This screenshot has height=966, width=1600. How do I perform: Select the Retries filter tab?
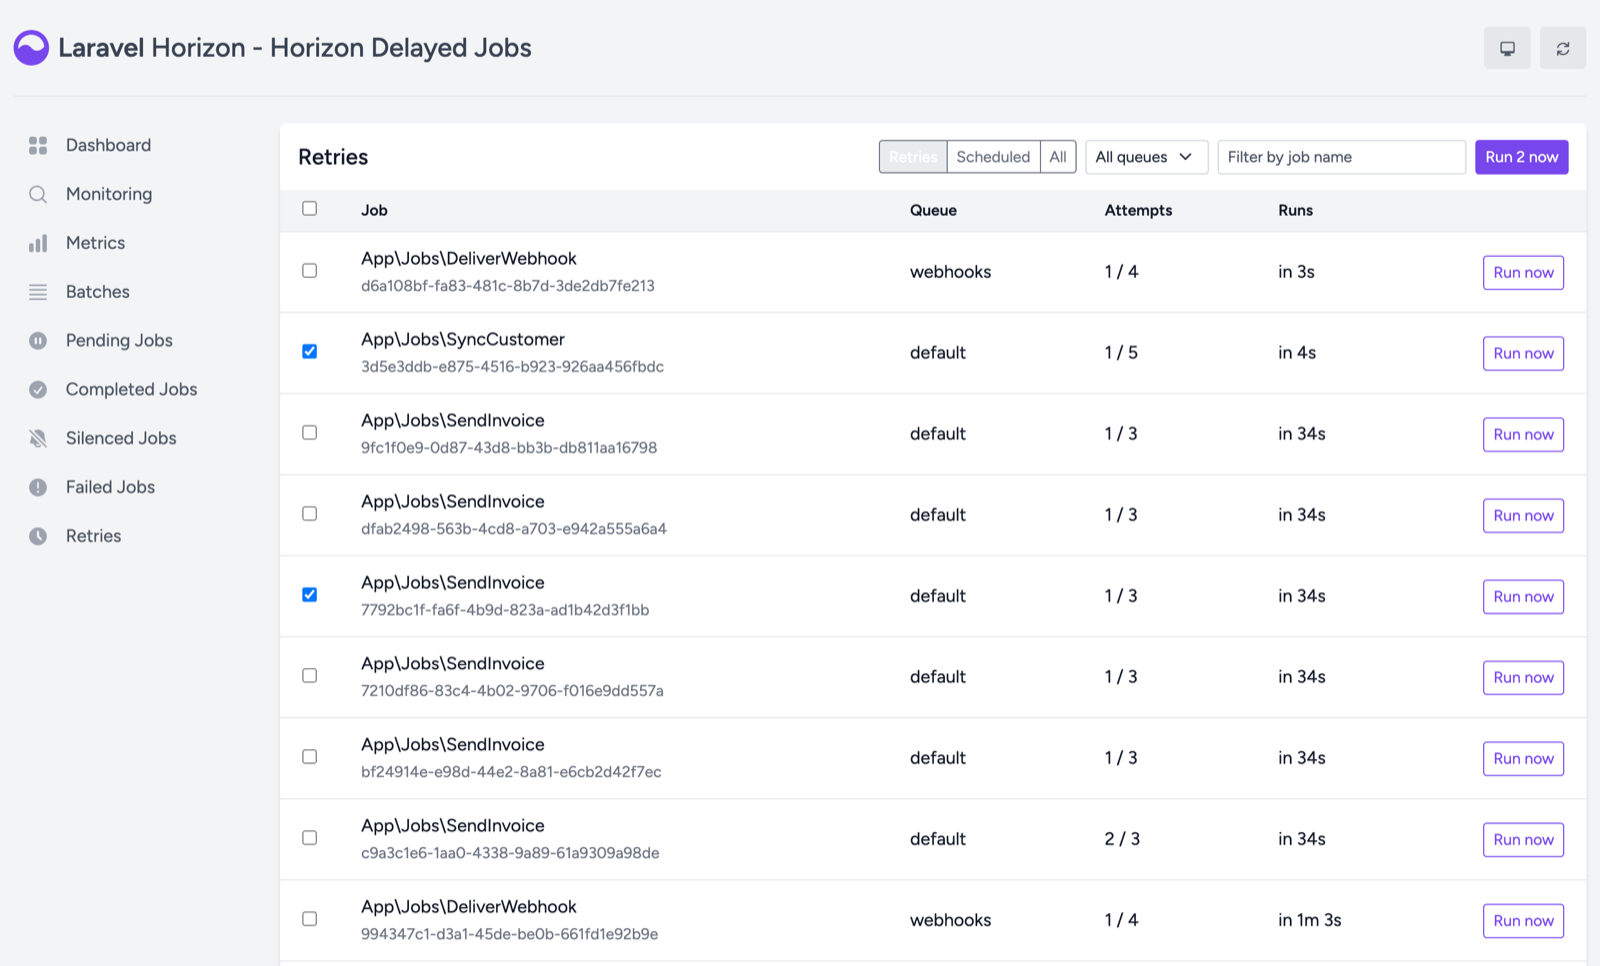(x=913, y=157)
